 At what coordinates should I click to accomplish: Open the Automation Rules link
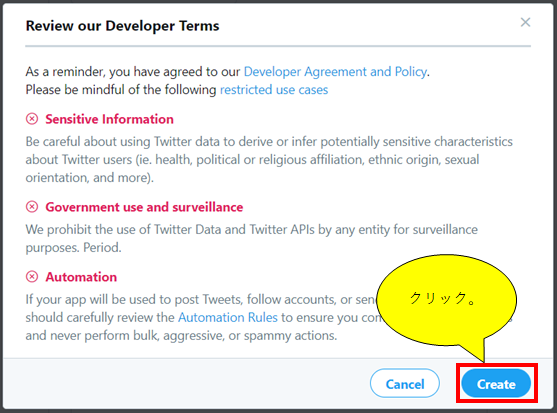[228, 317]
